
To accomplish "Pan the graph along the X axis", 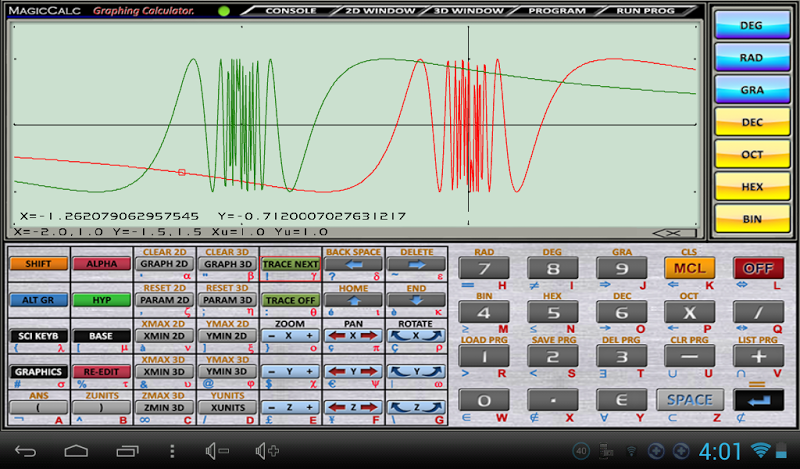I will click(353, 336).
